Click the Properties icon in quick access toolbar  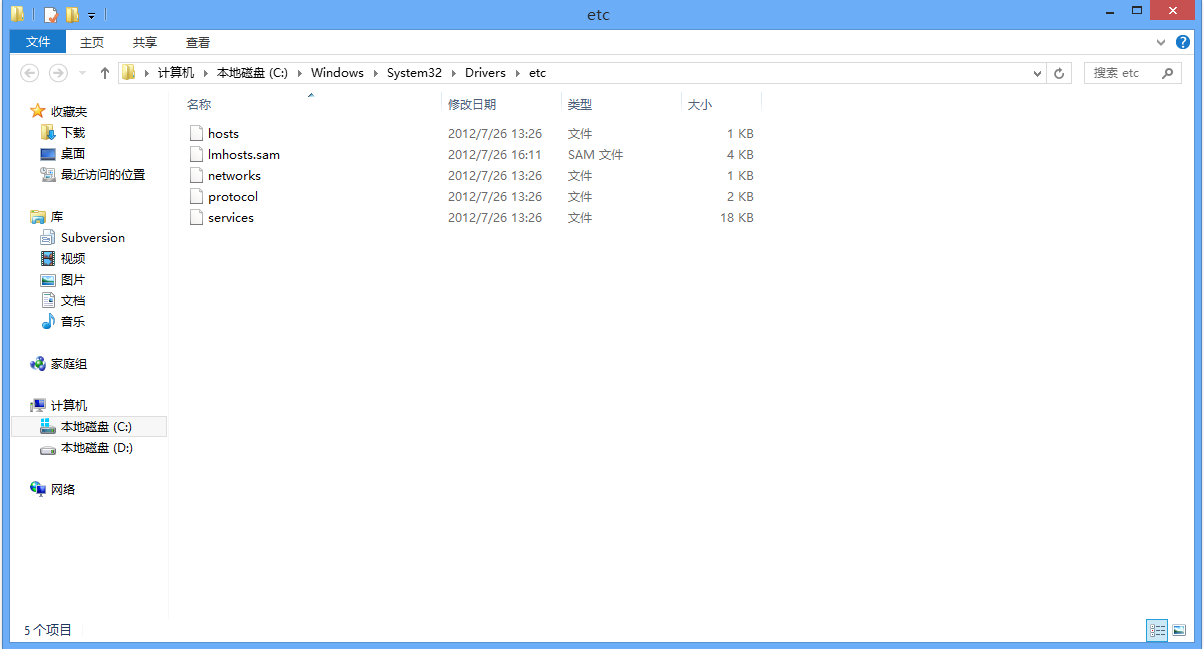pos(50,15)
